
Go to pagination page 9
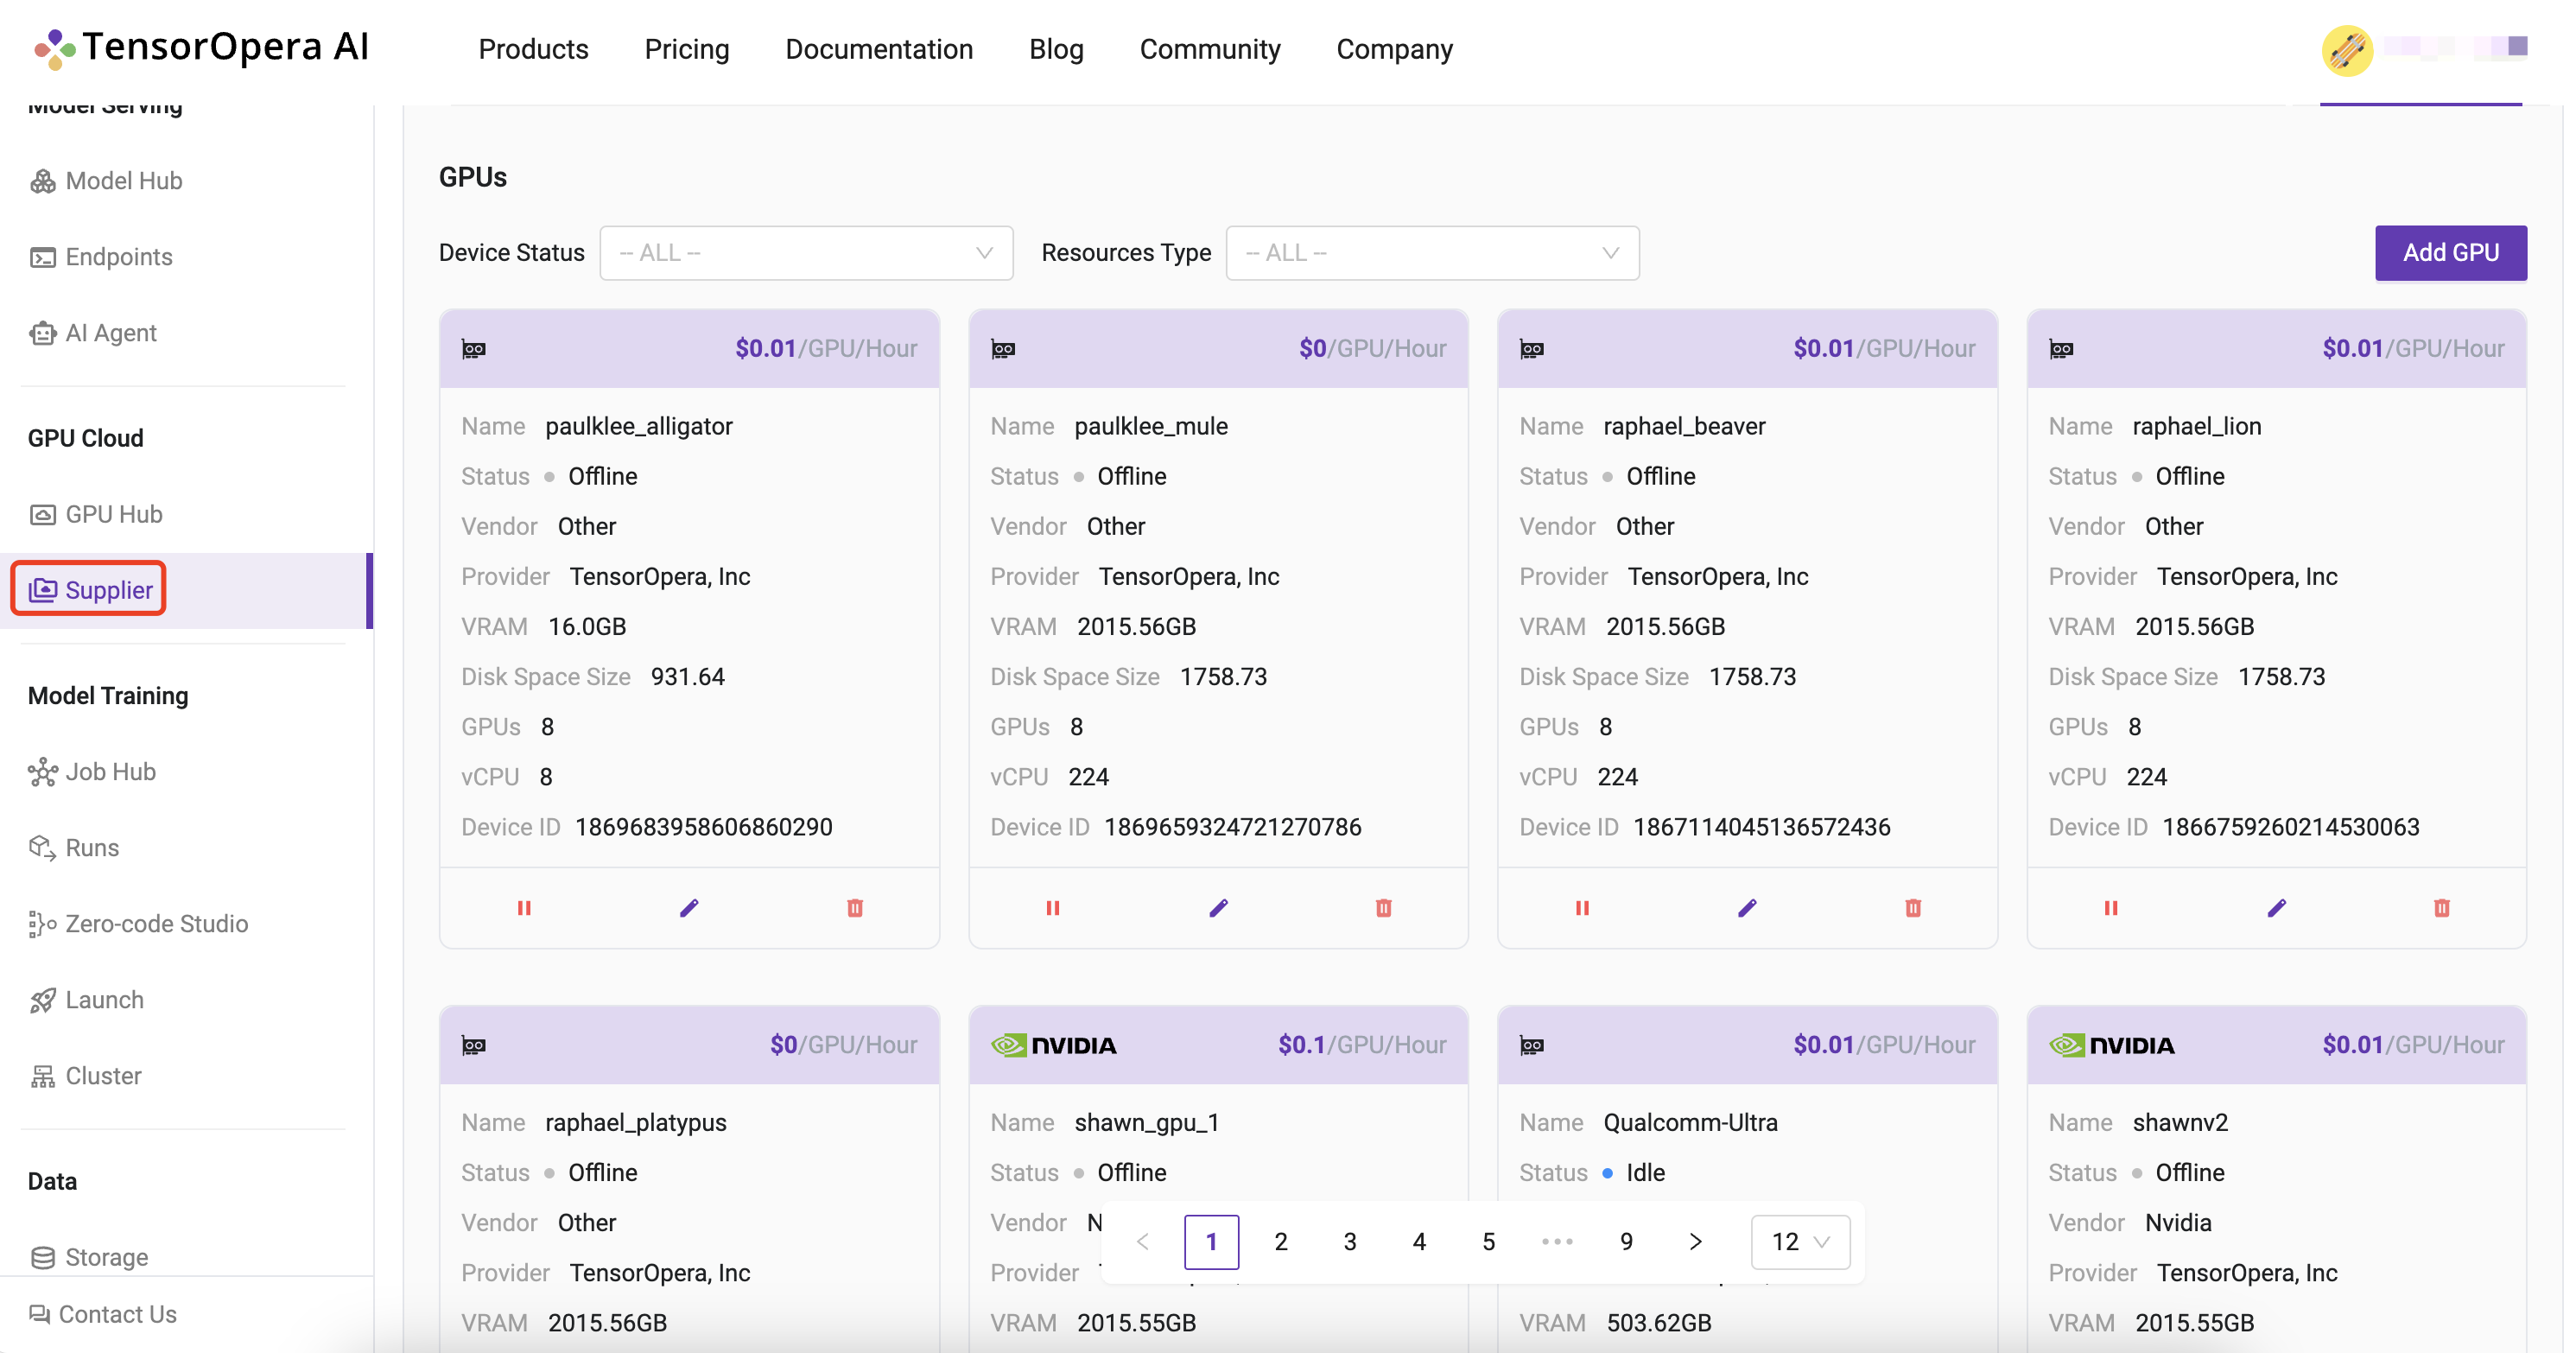(1626, 1242)
